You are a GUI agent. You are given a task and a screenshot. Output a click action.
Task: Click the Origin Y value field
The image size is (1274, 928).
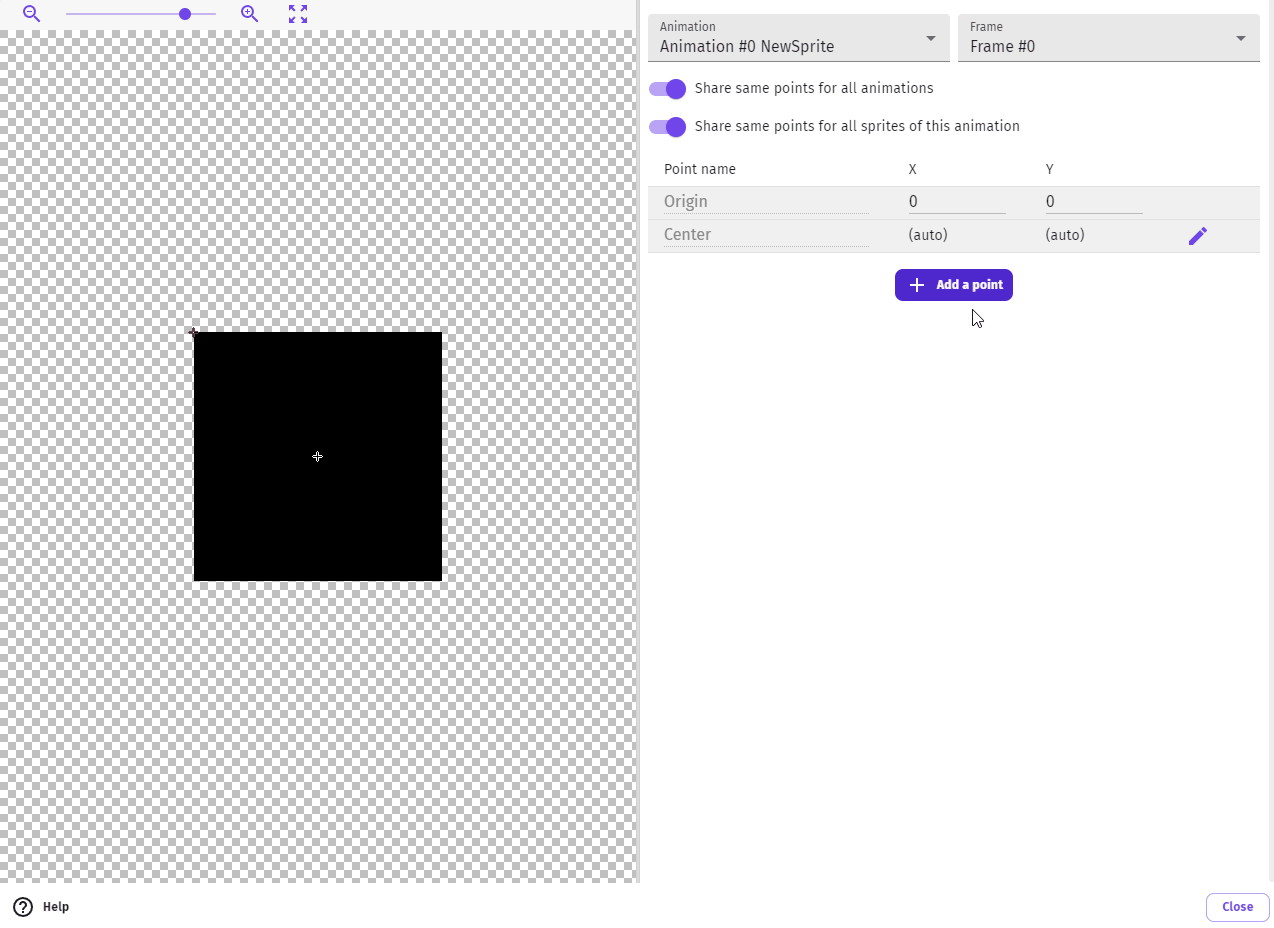pos(1094,202)
